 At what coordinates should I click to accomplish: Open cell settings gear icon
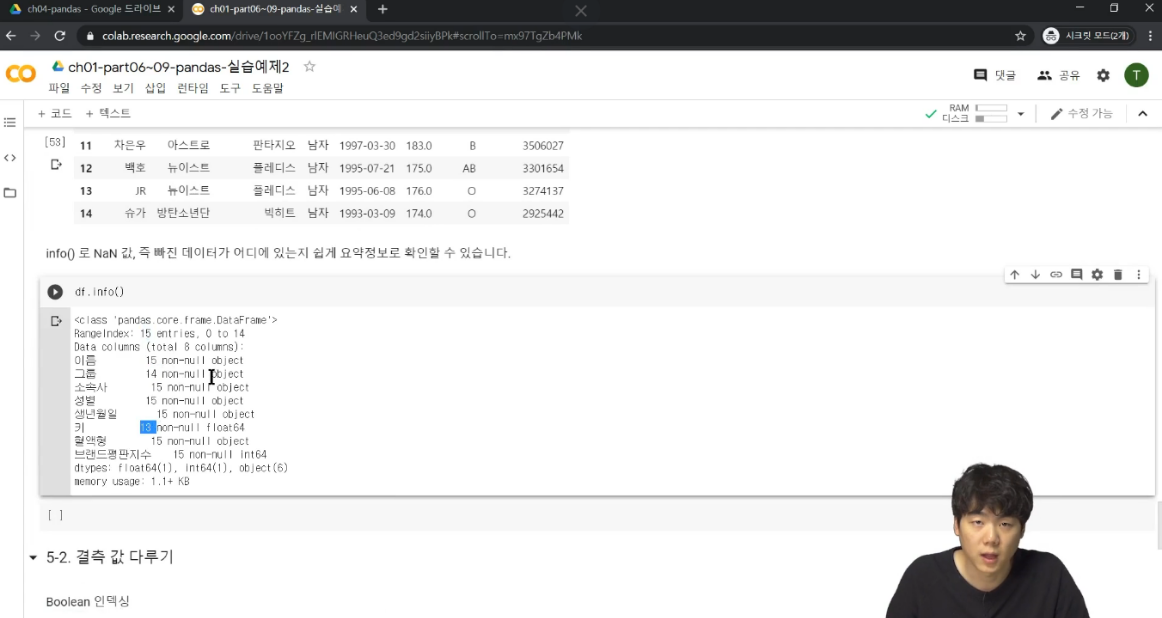1098,275
